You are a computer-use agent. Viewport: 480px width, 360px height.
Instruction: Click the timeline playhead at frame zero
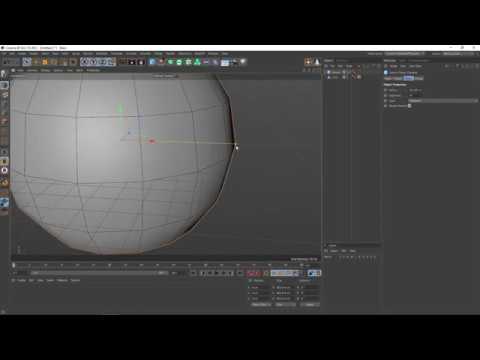(14, 265)
